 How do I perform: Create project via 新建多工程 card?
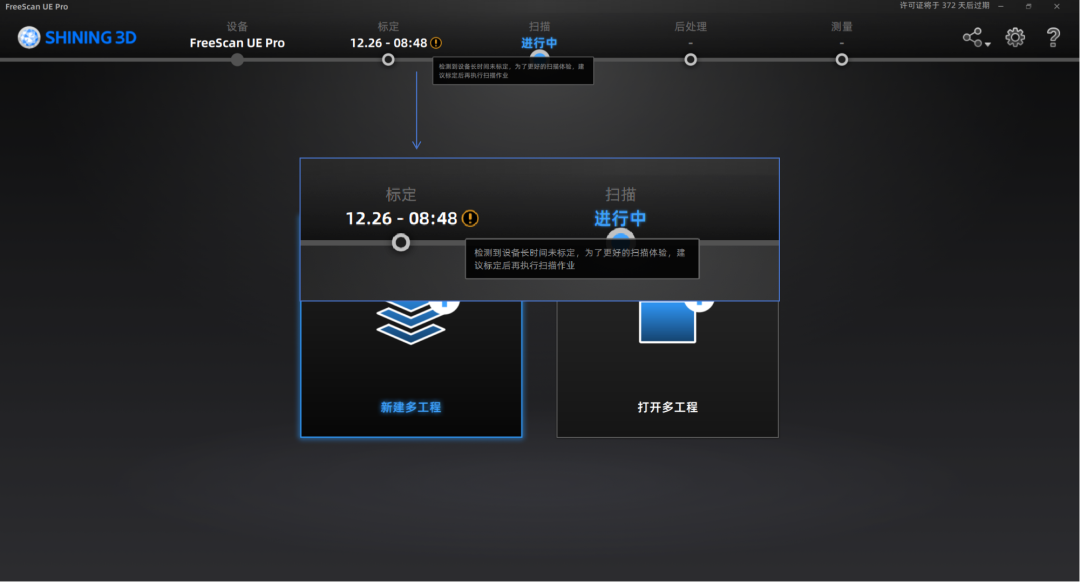point(411,368)
